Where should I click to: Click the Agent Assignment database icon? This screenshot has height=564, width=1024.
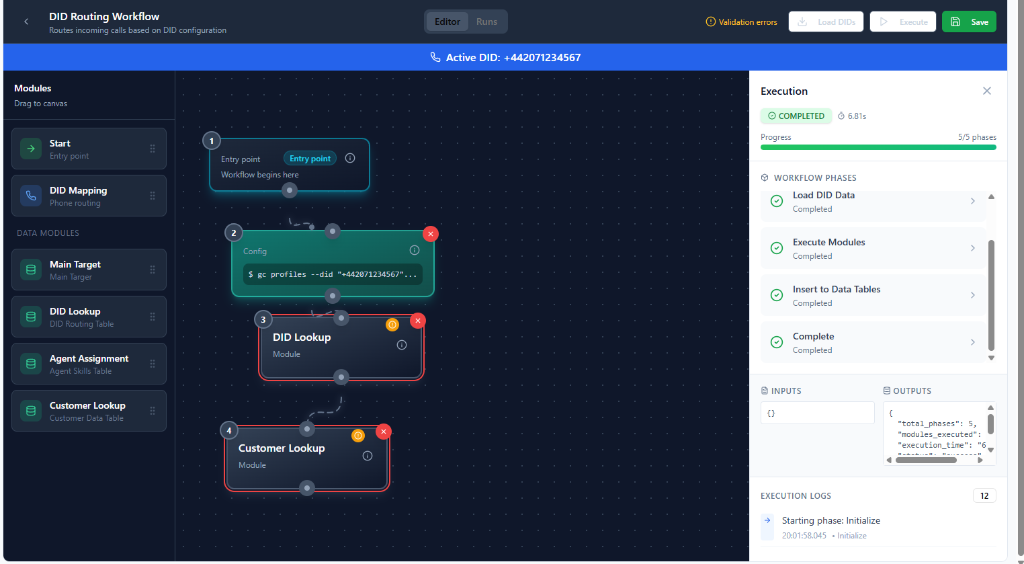click(30, 364)
